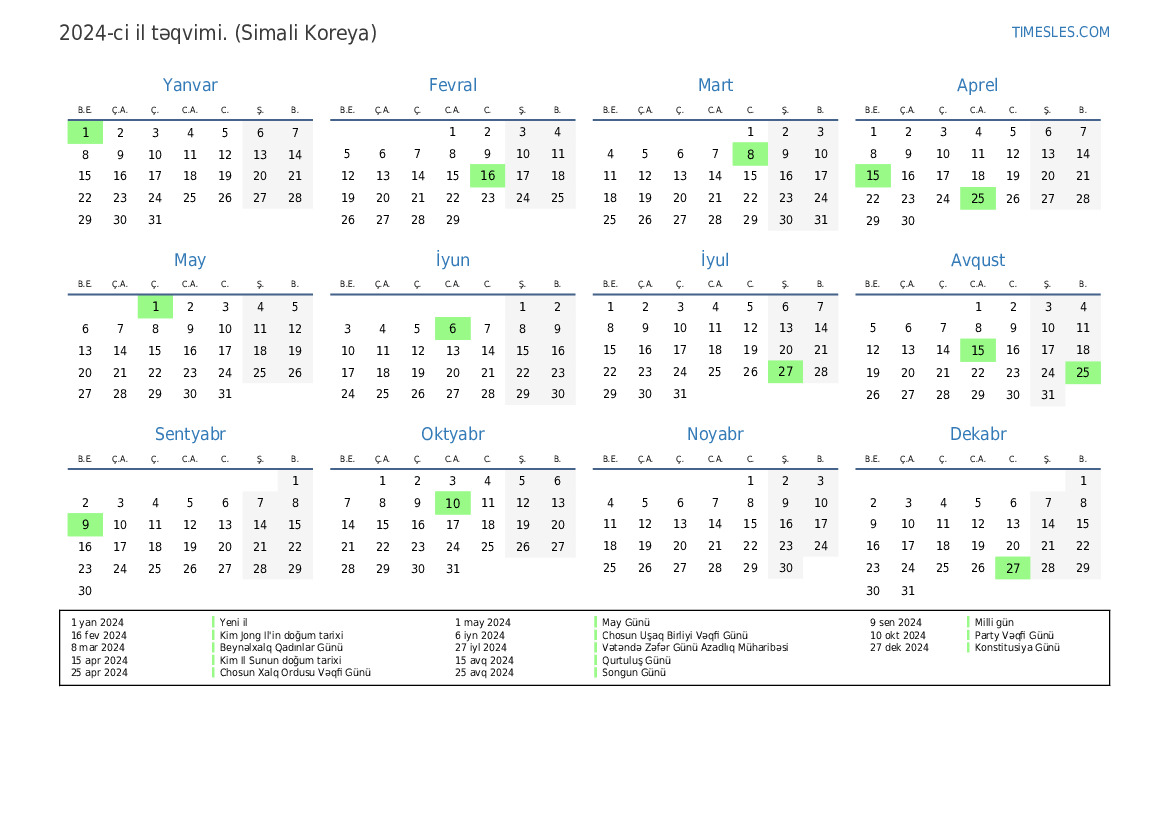Click the '6 iyn 2024' date
This screenshot has width=1169, height=827.
(x=480, y=635)
